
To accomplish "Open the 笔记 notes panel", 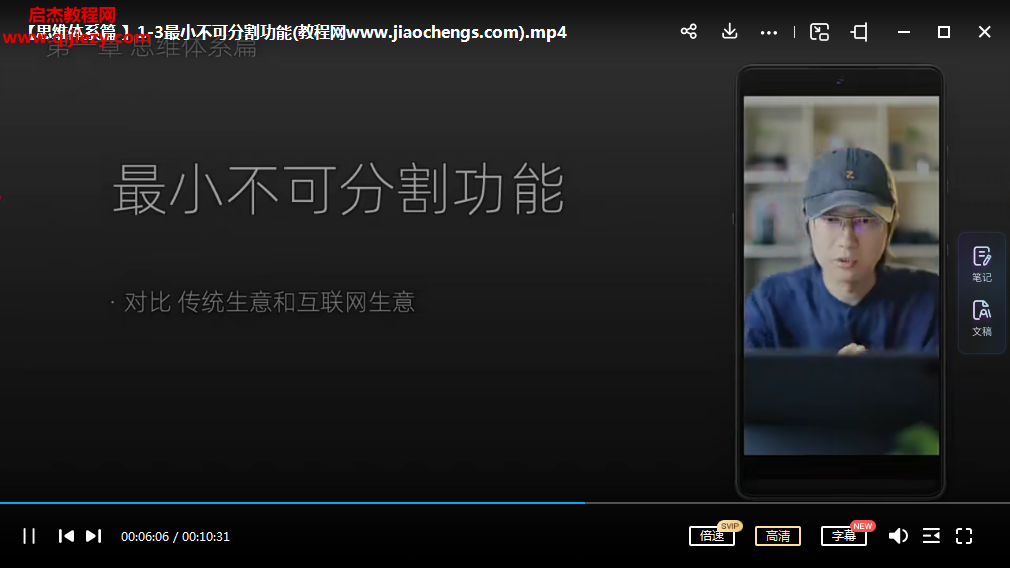I will 982,264.
